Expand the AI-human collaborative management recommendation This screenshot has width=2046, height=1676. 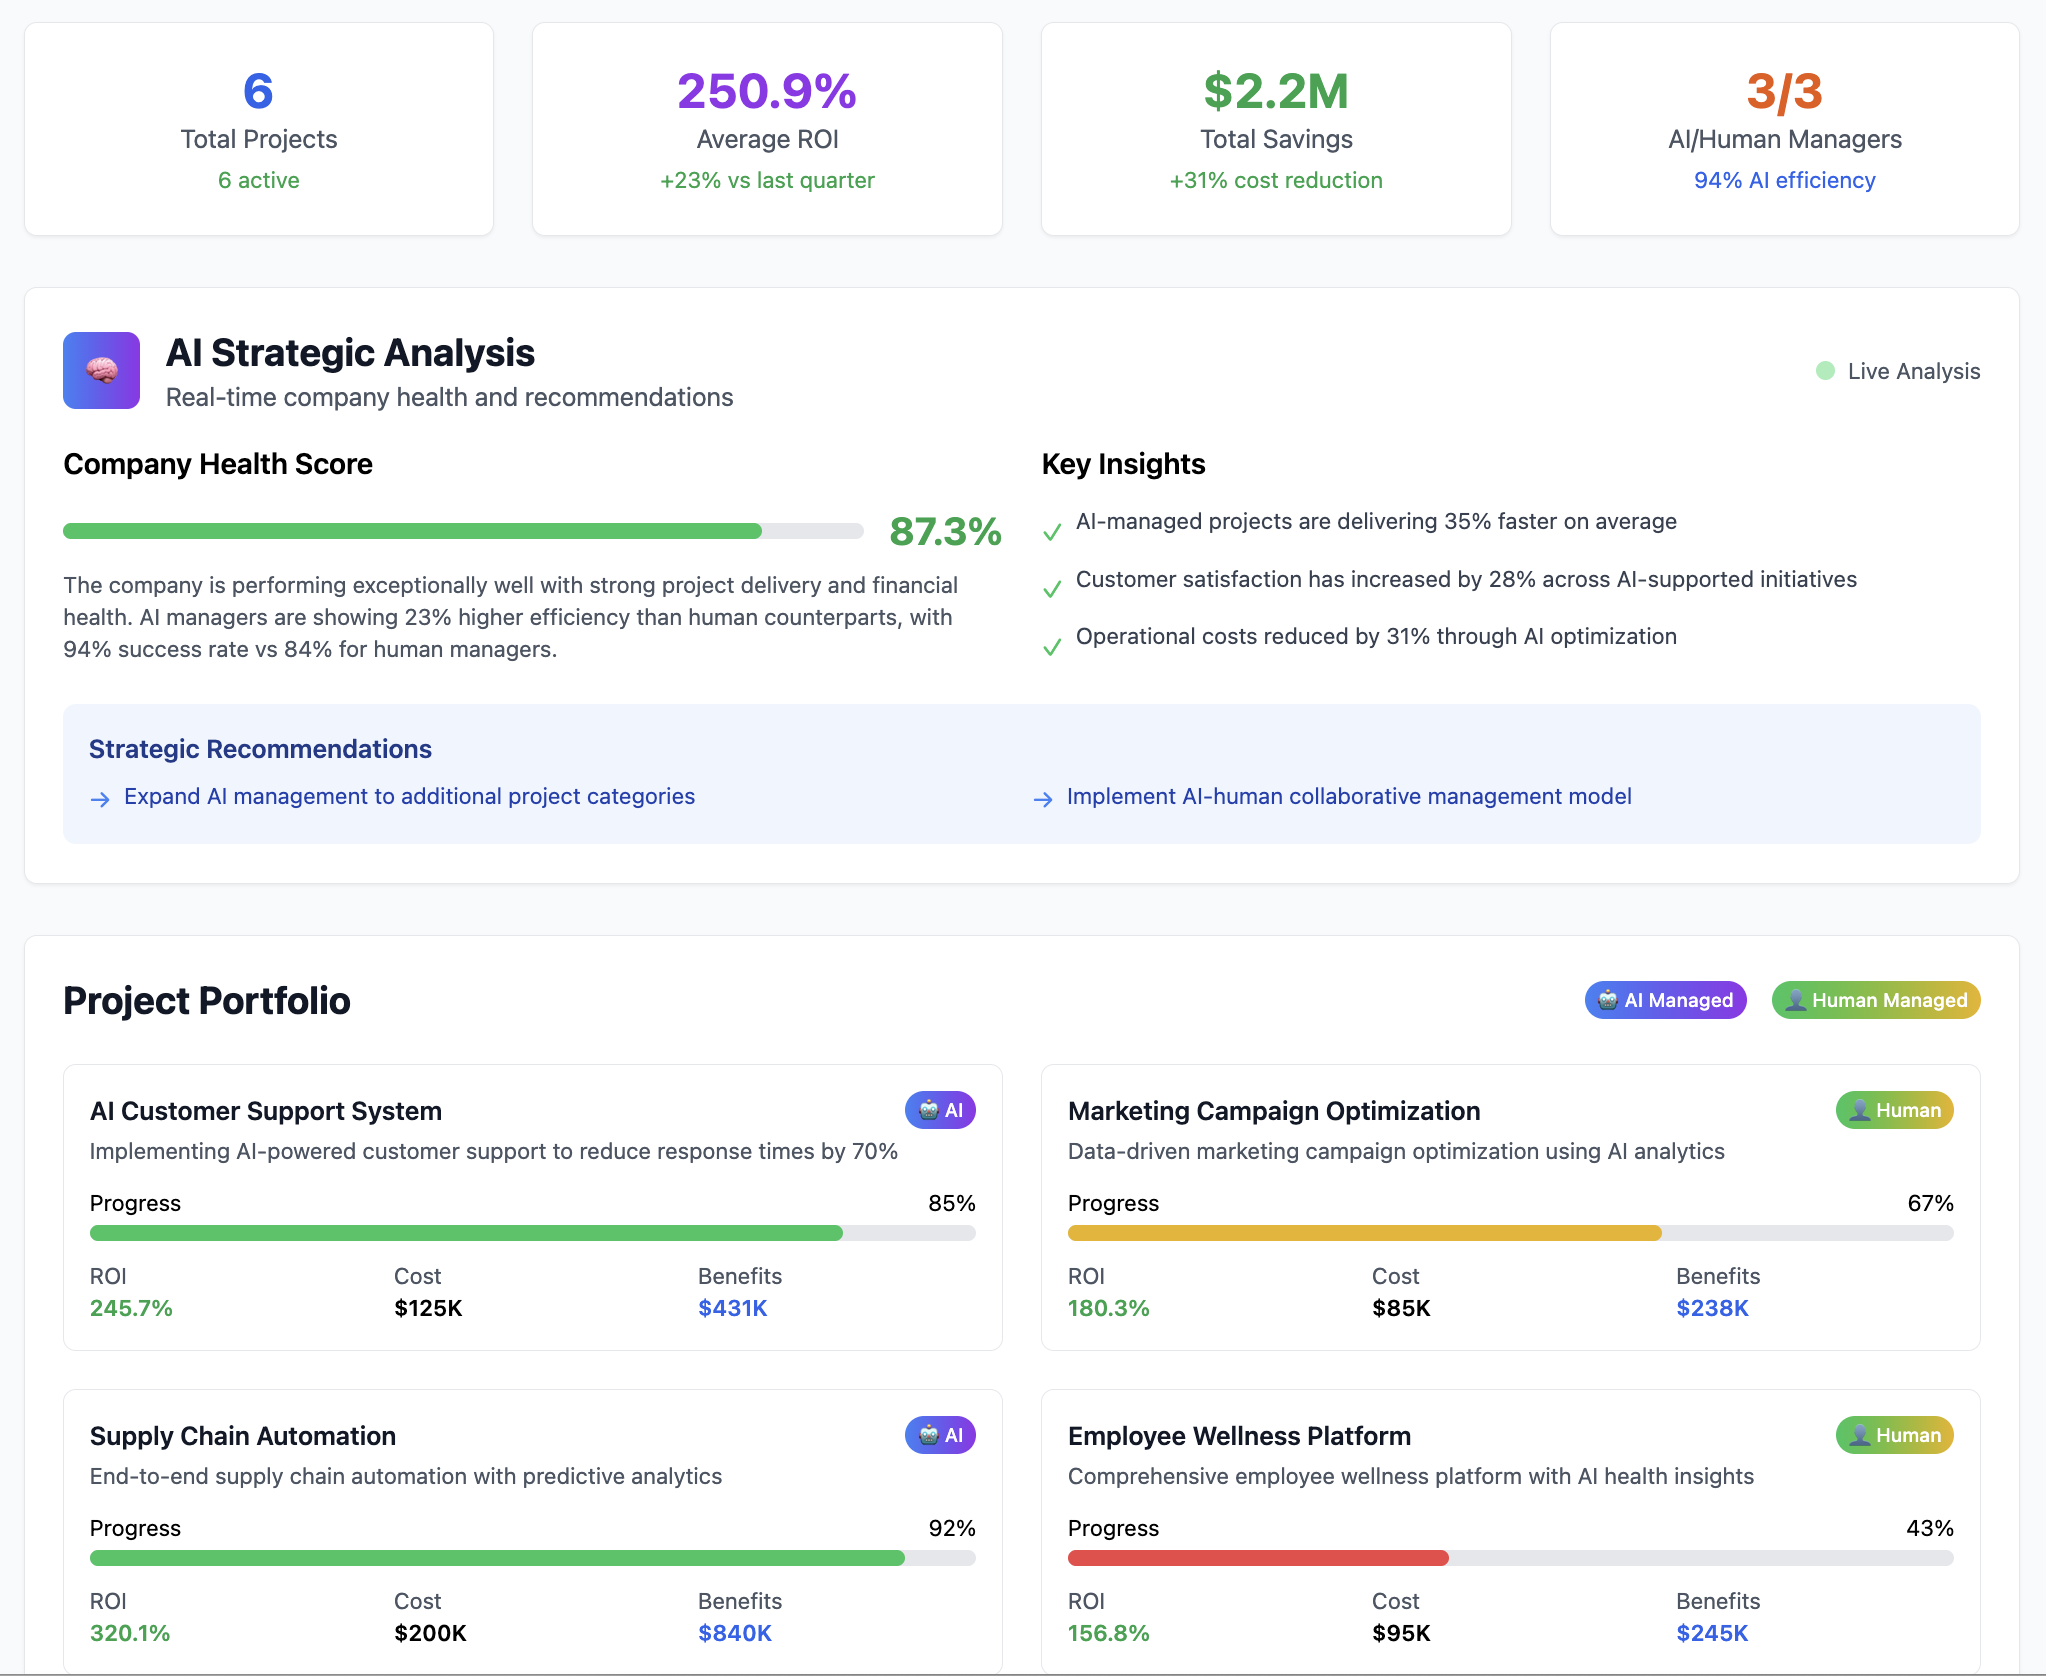pyautogui.click(x=1349, y=797)
